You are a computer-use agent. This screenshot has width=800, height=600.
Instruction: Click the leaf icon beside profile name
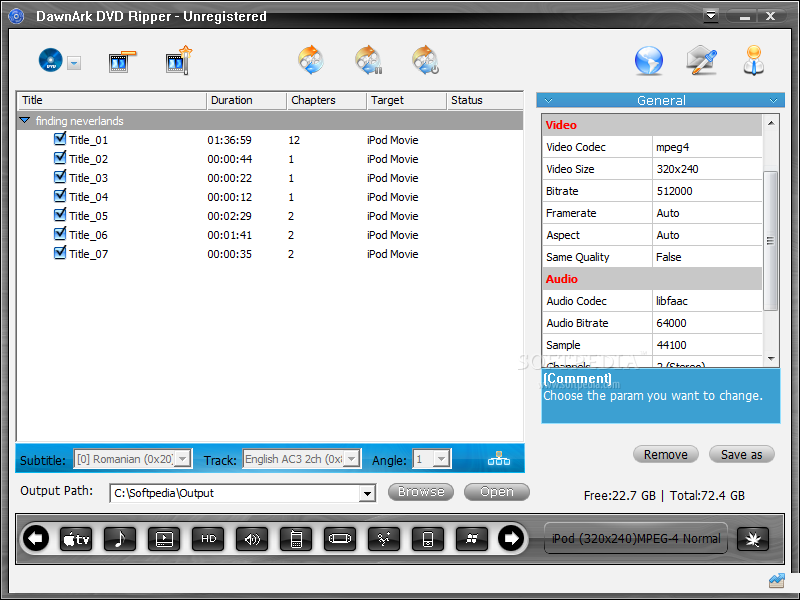click(753, 539)
